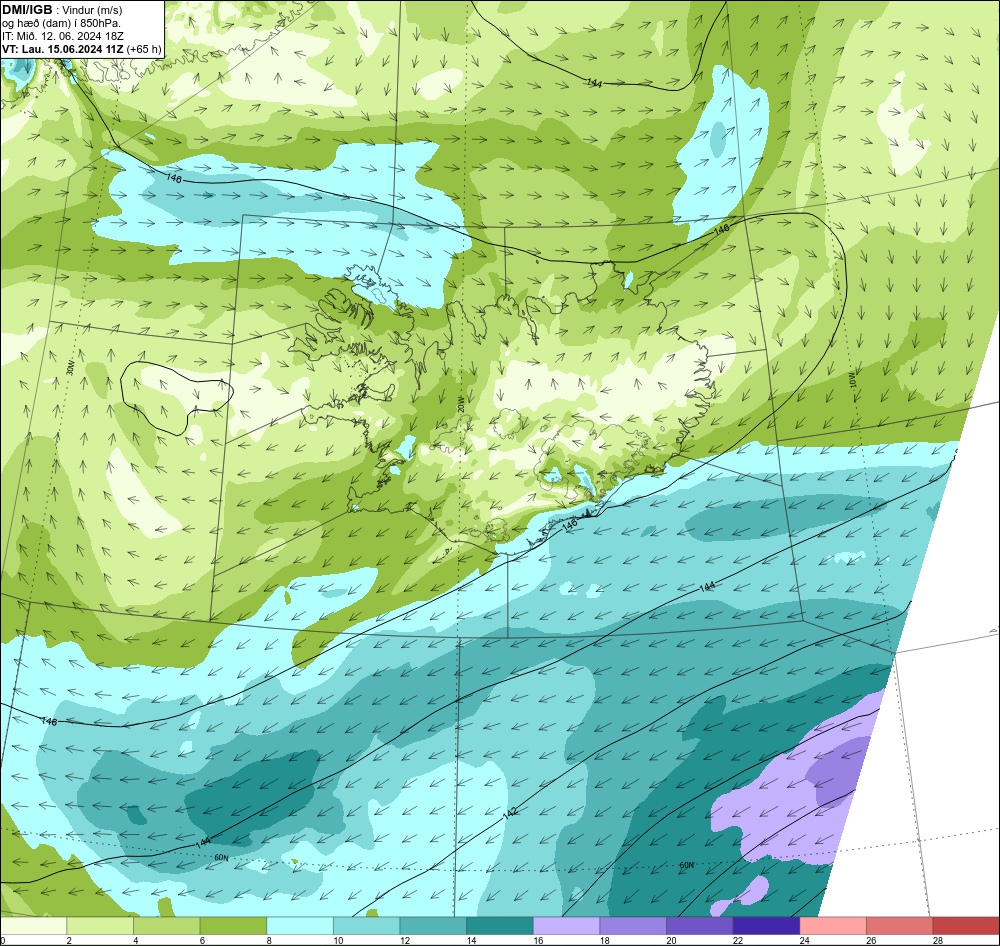Click the legend tick label '14'

click(x=471, y=940)
